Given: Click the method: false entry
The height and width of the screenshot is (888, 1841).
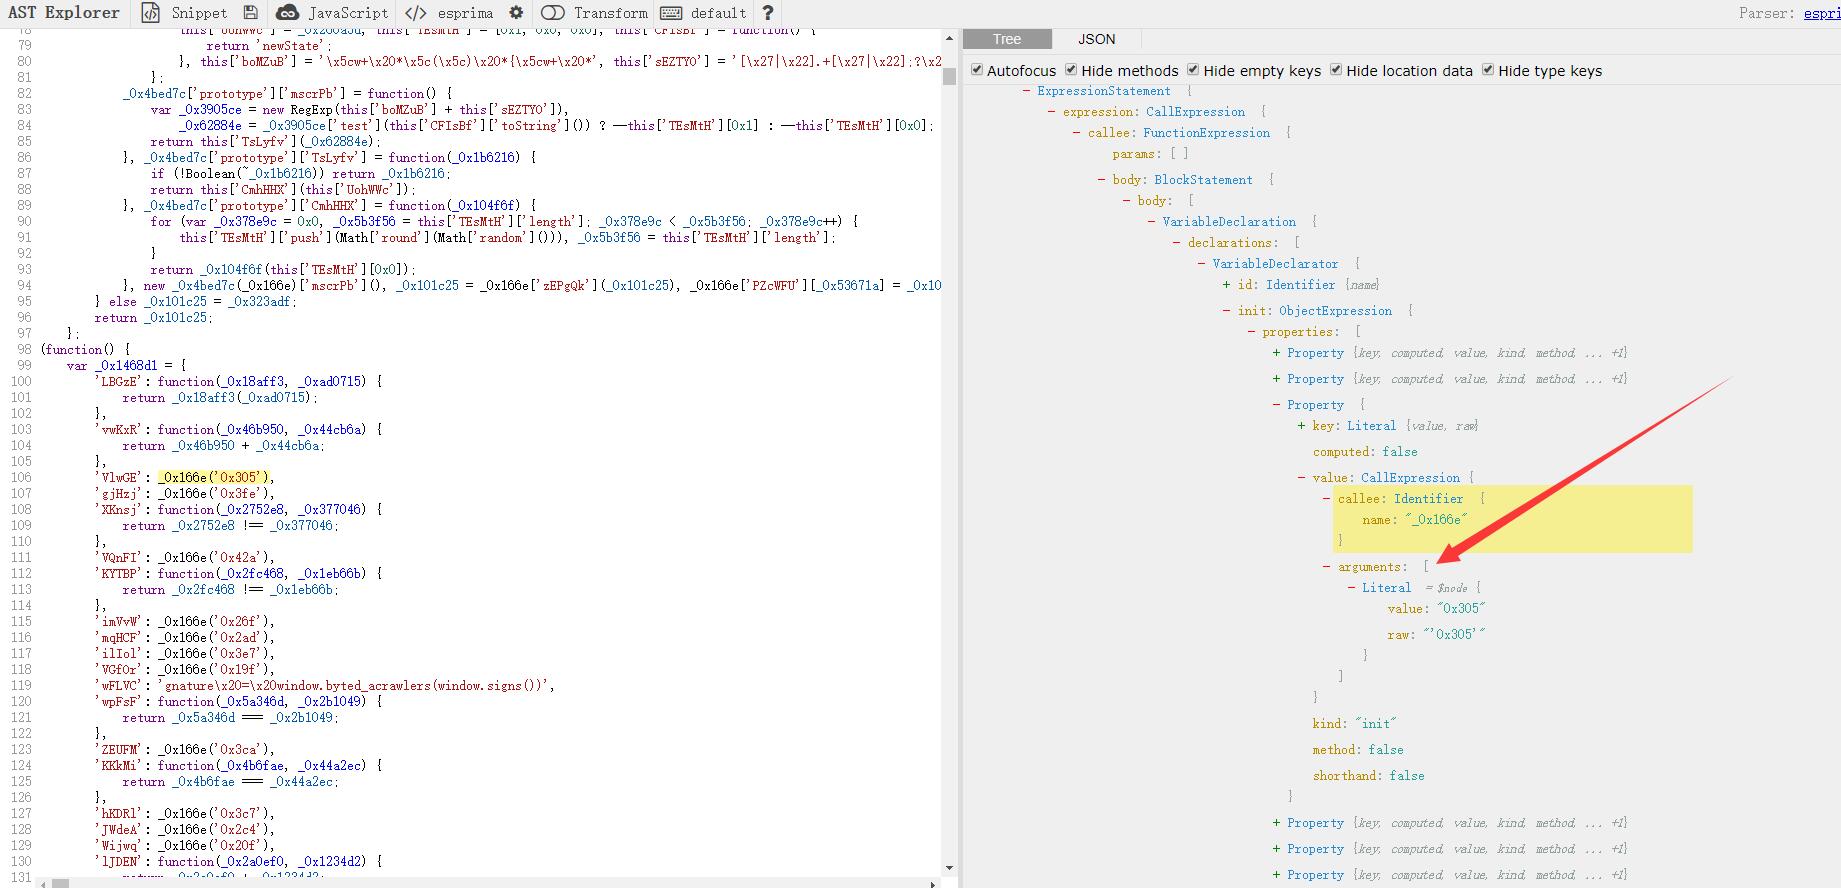Looking at the screenshot, I should 1358,750.
